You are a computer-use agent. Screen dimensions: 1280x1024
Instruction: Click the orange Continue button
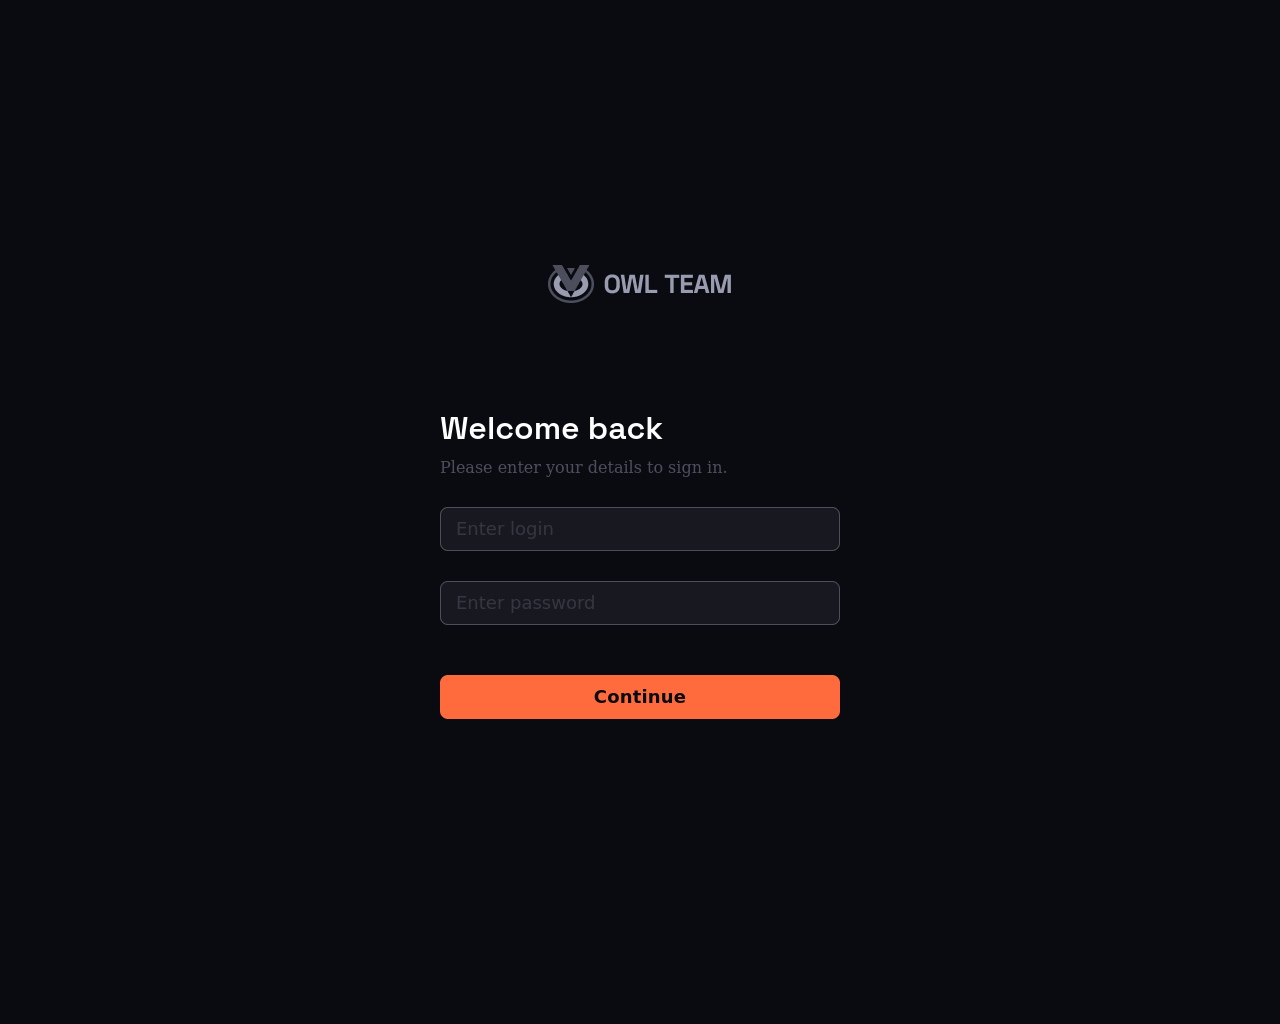coord(640,697)
